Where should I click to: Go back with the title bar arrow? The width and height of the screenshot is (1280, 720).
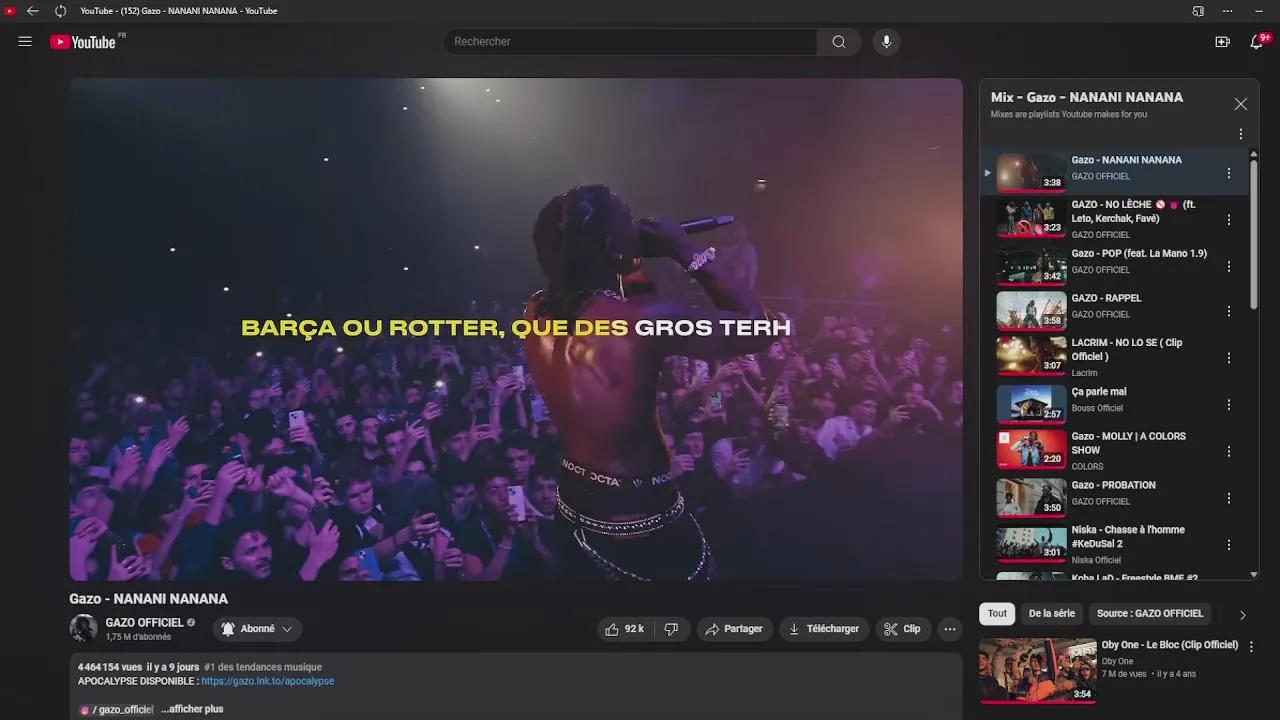point(33,11)
